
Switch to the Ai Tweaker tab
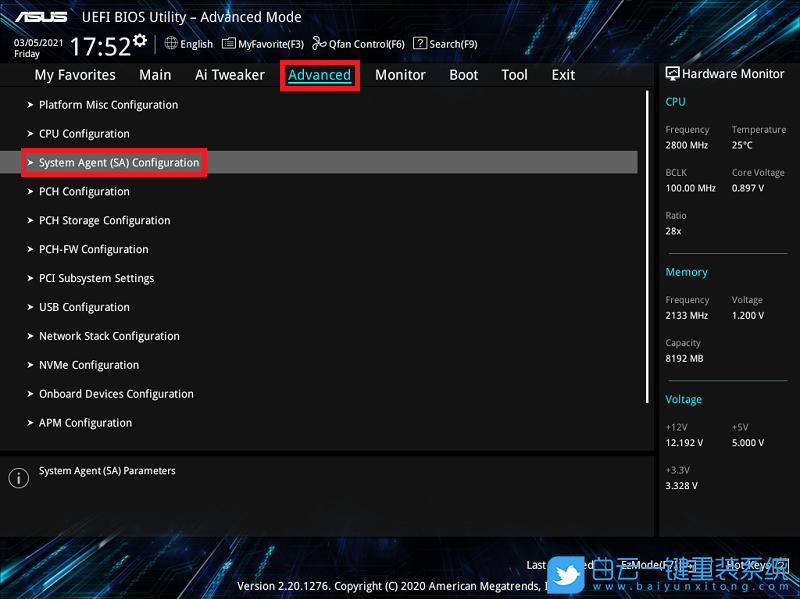pyautogui.click(x=230, y=75)
